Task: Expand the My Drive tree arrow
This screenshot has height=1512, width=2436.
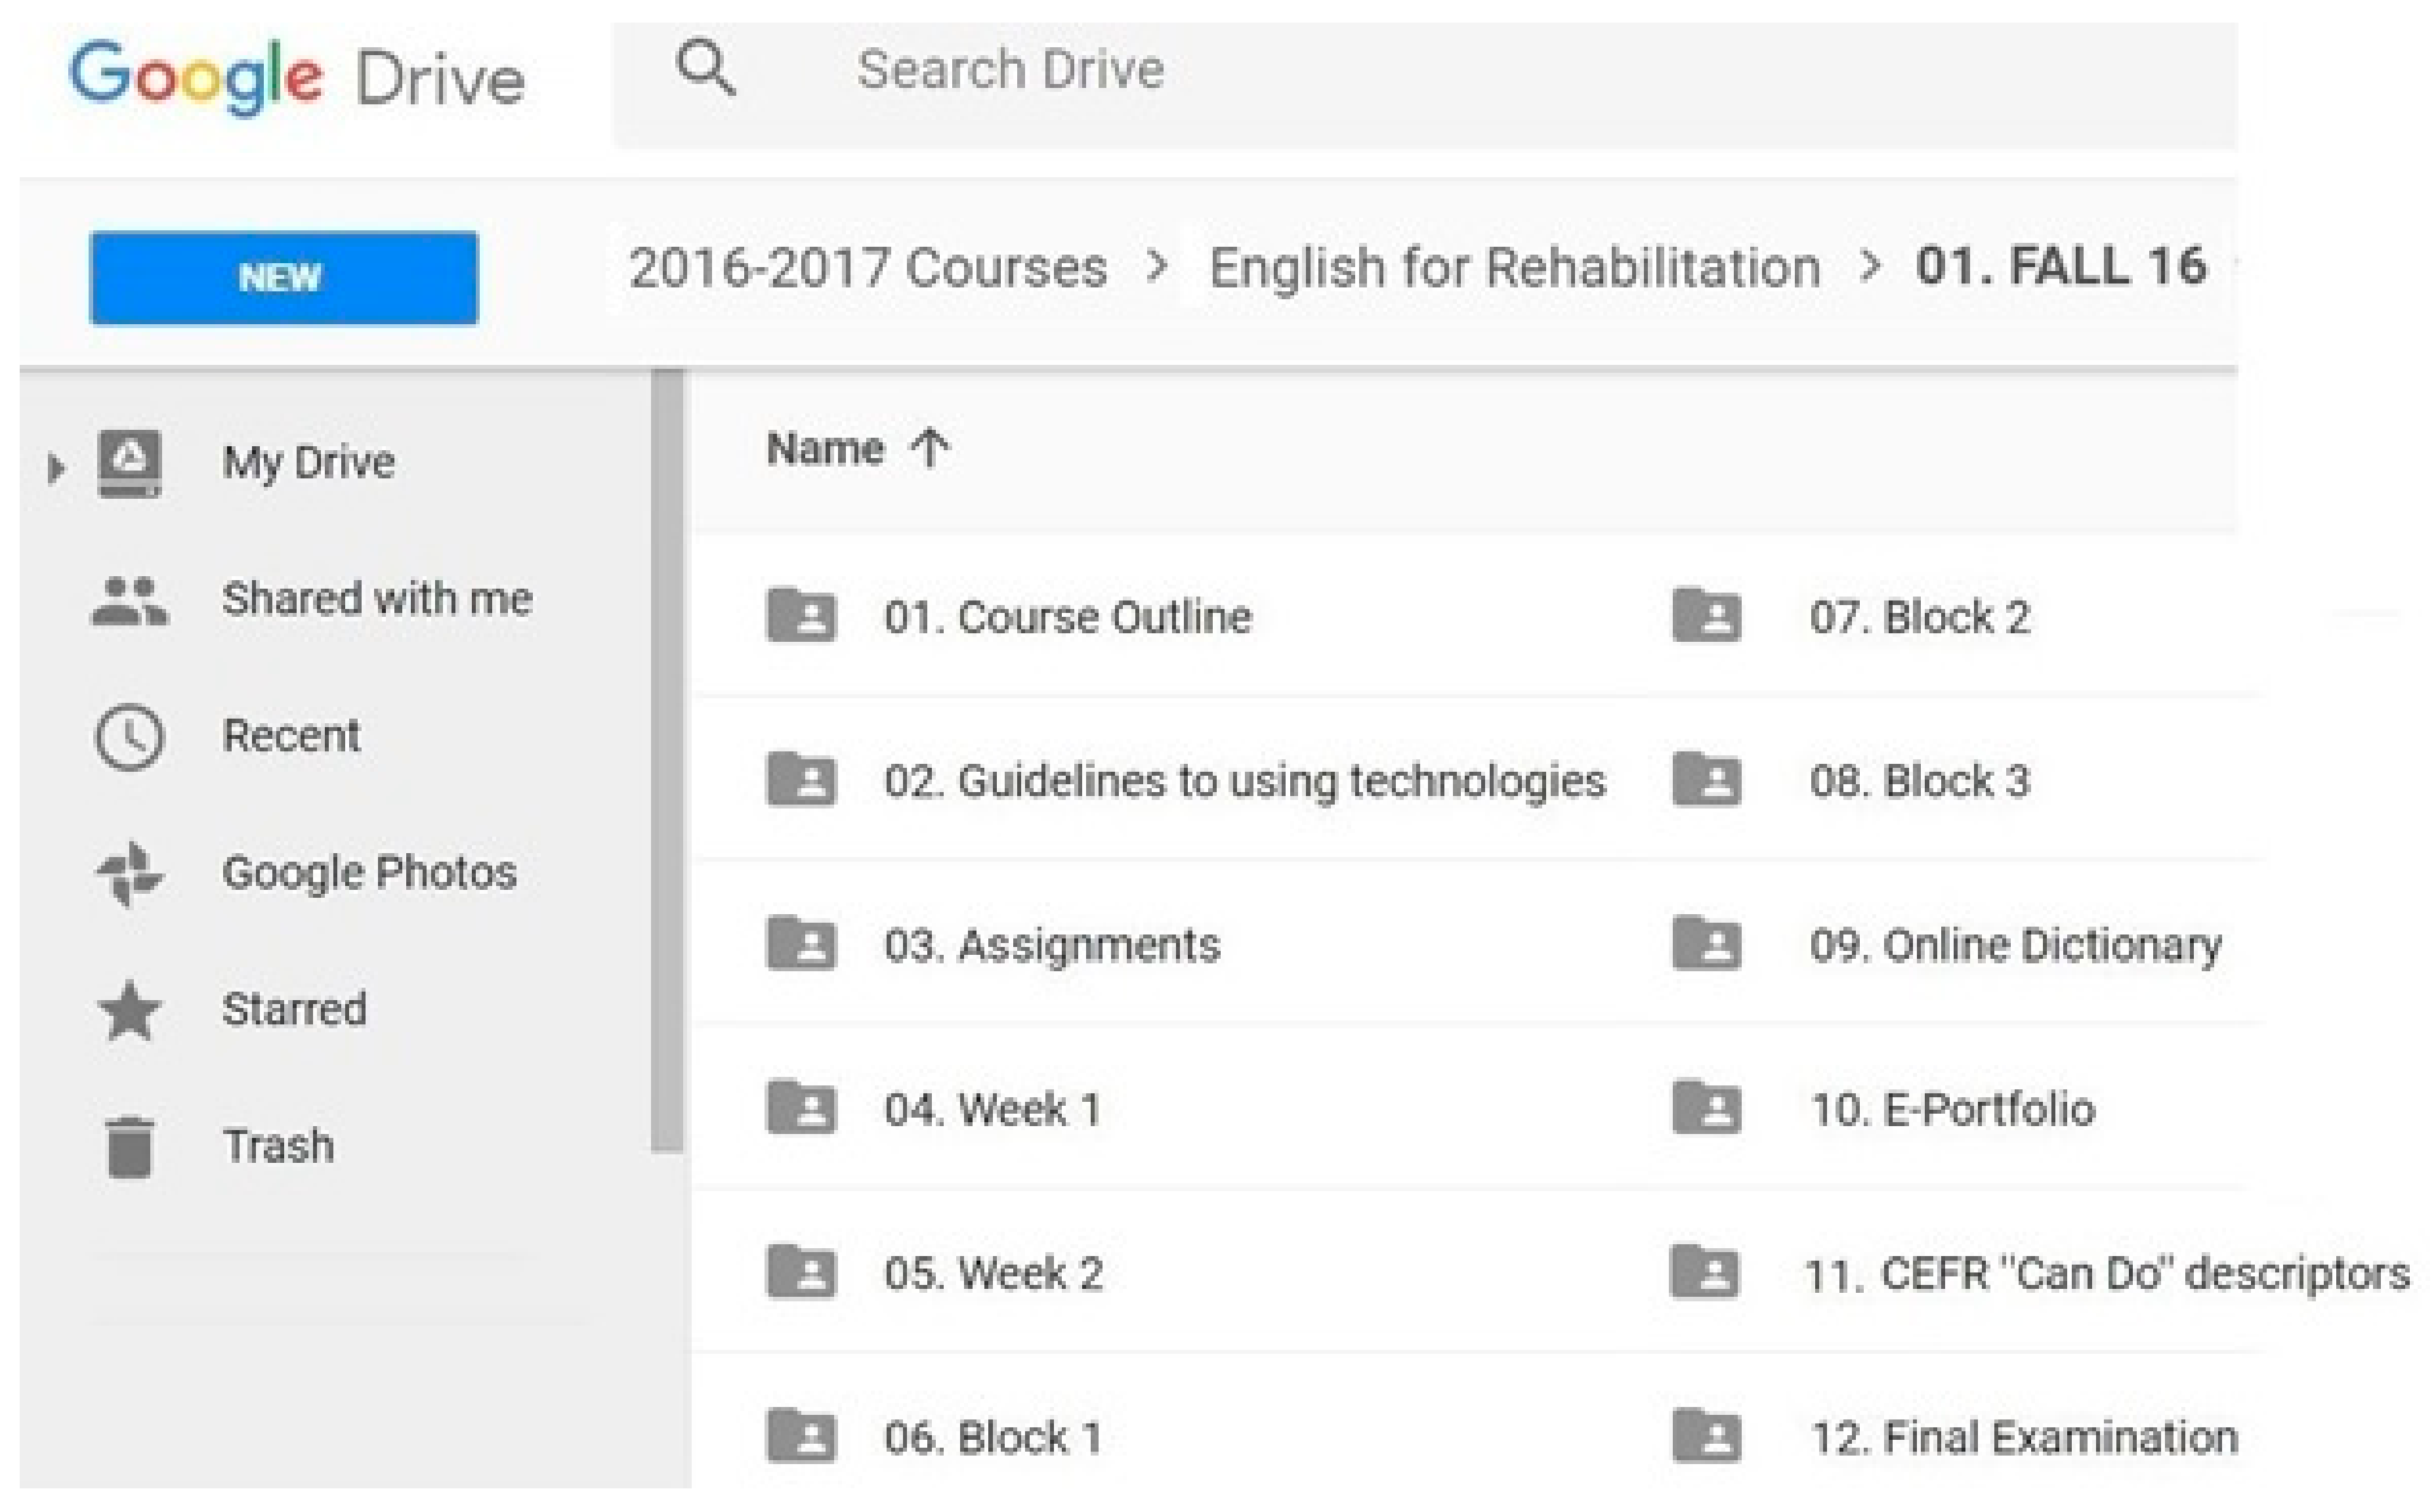Action: click(x=56, y=467)
